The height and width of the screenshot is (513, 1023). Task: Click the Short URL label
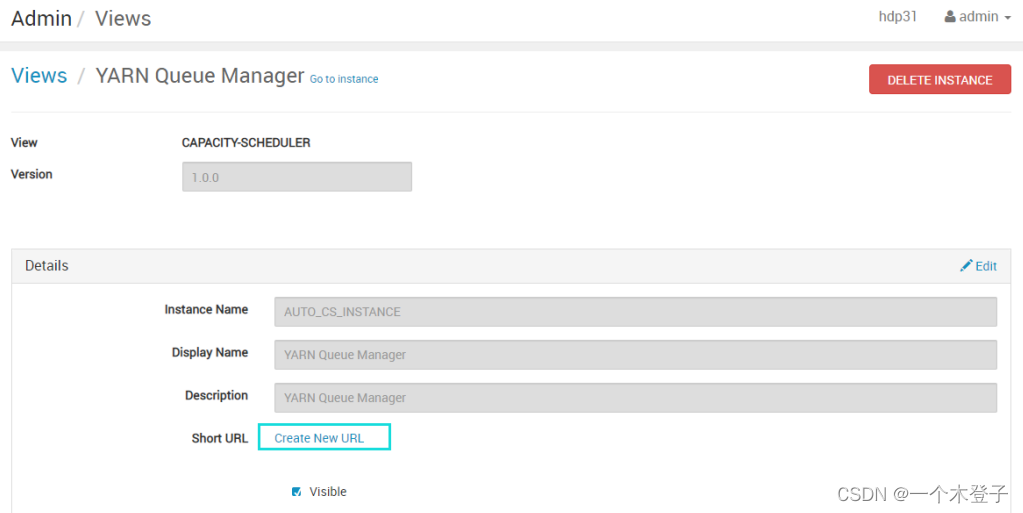pyautogui.click(x=220, y=438)
